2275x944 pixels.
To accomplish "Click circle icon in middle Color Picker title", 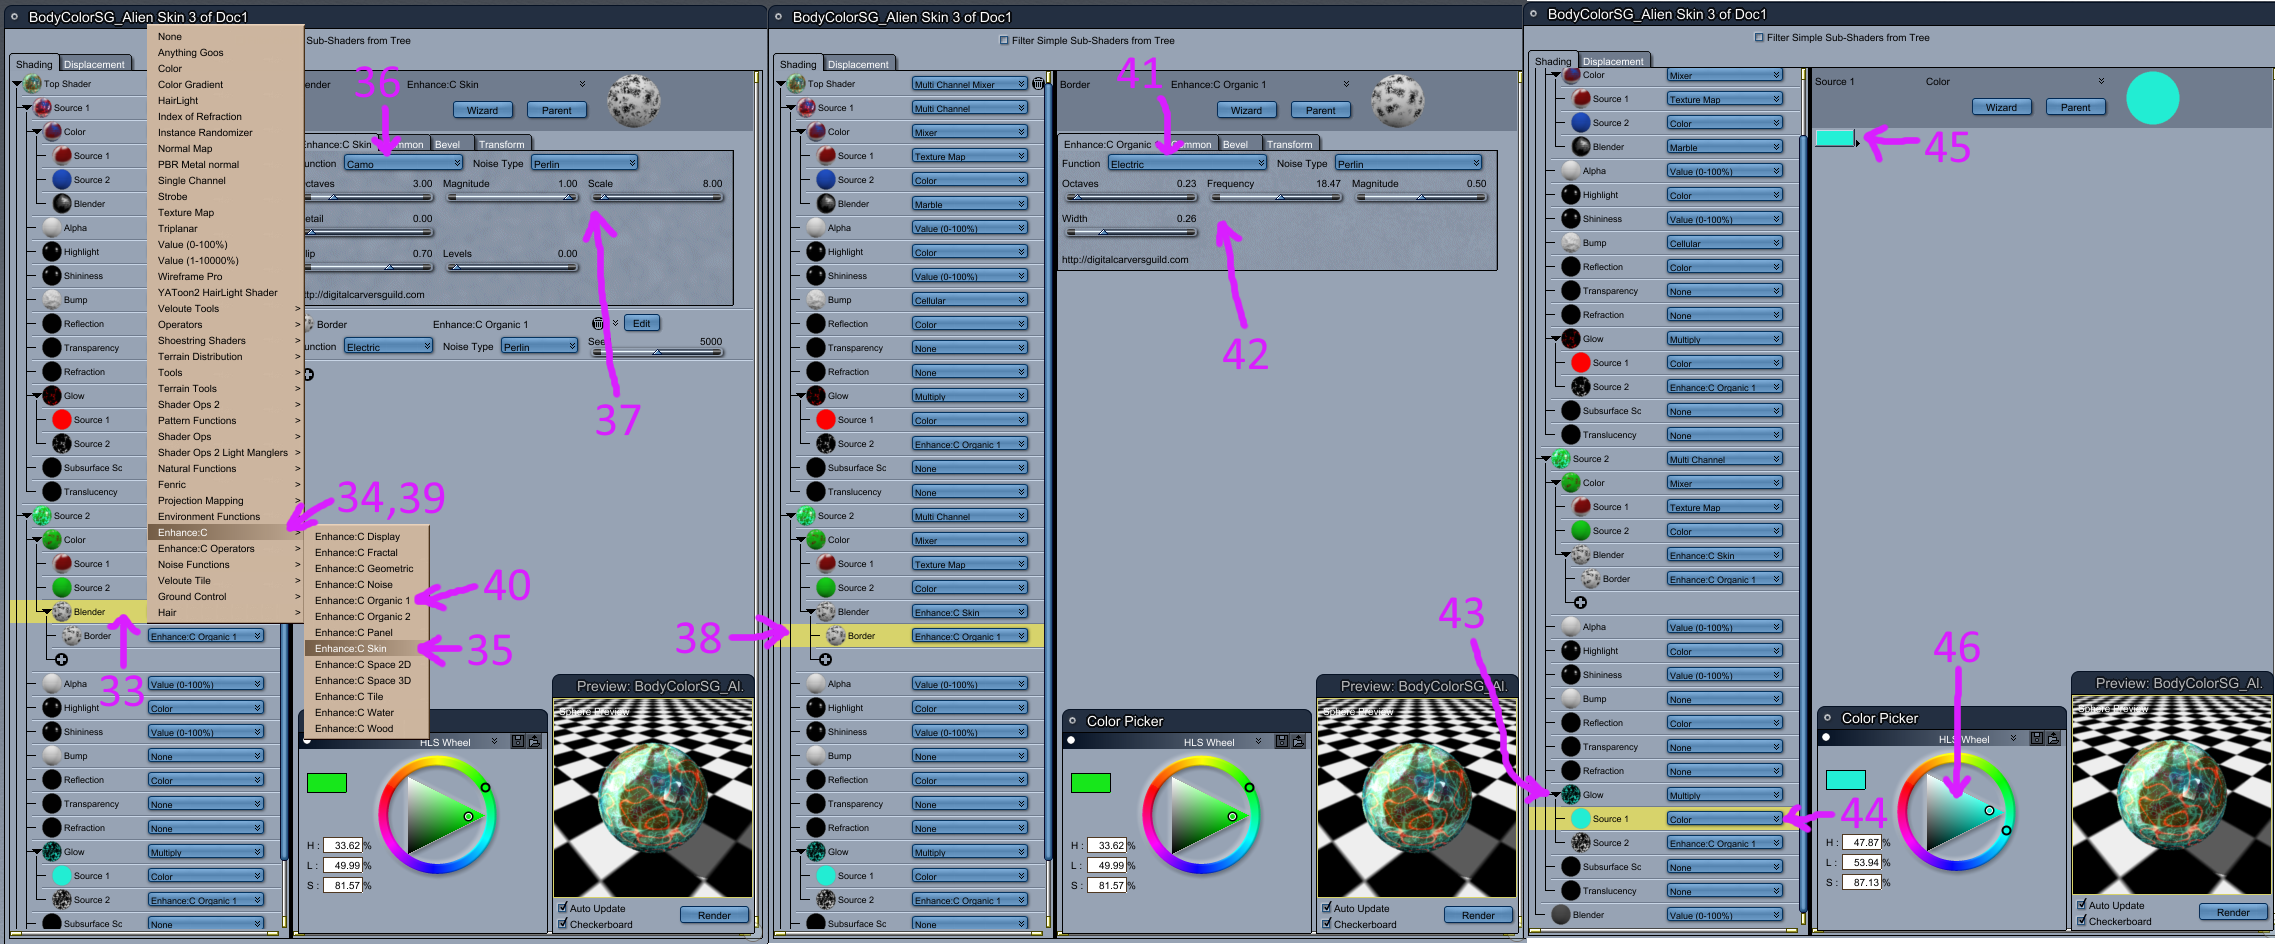I will click(x=1072, y=720).
